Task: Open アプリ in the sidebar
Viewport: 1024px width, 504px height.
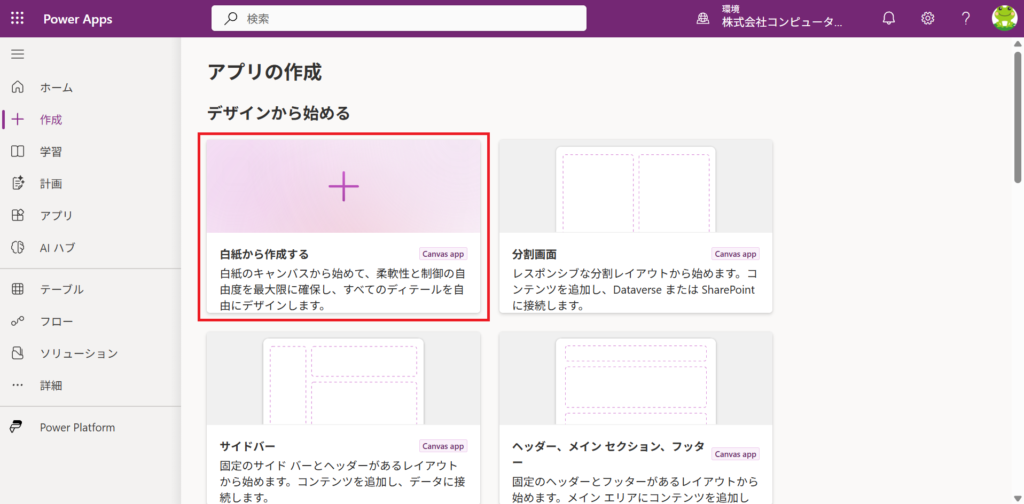Action: (56, 215)
